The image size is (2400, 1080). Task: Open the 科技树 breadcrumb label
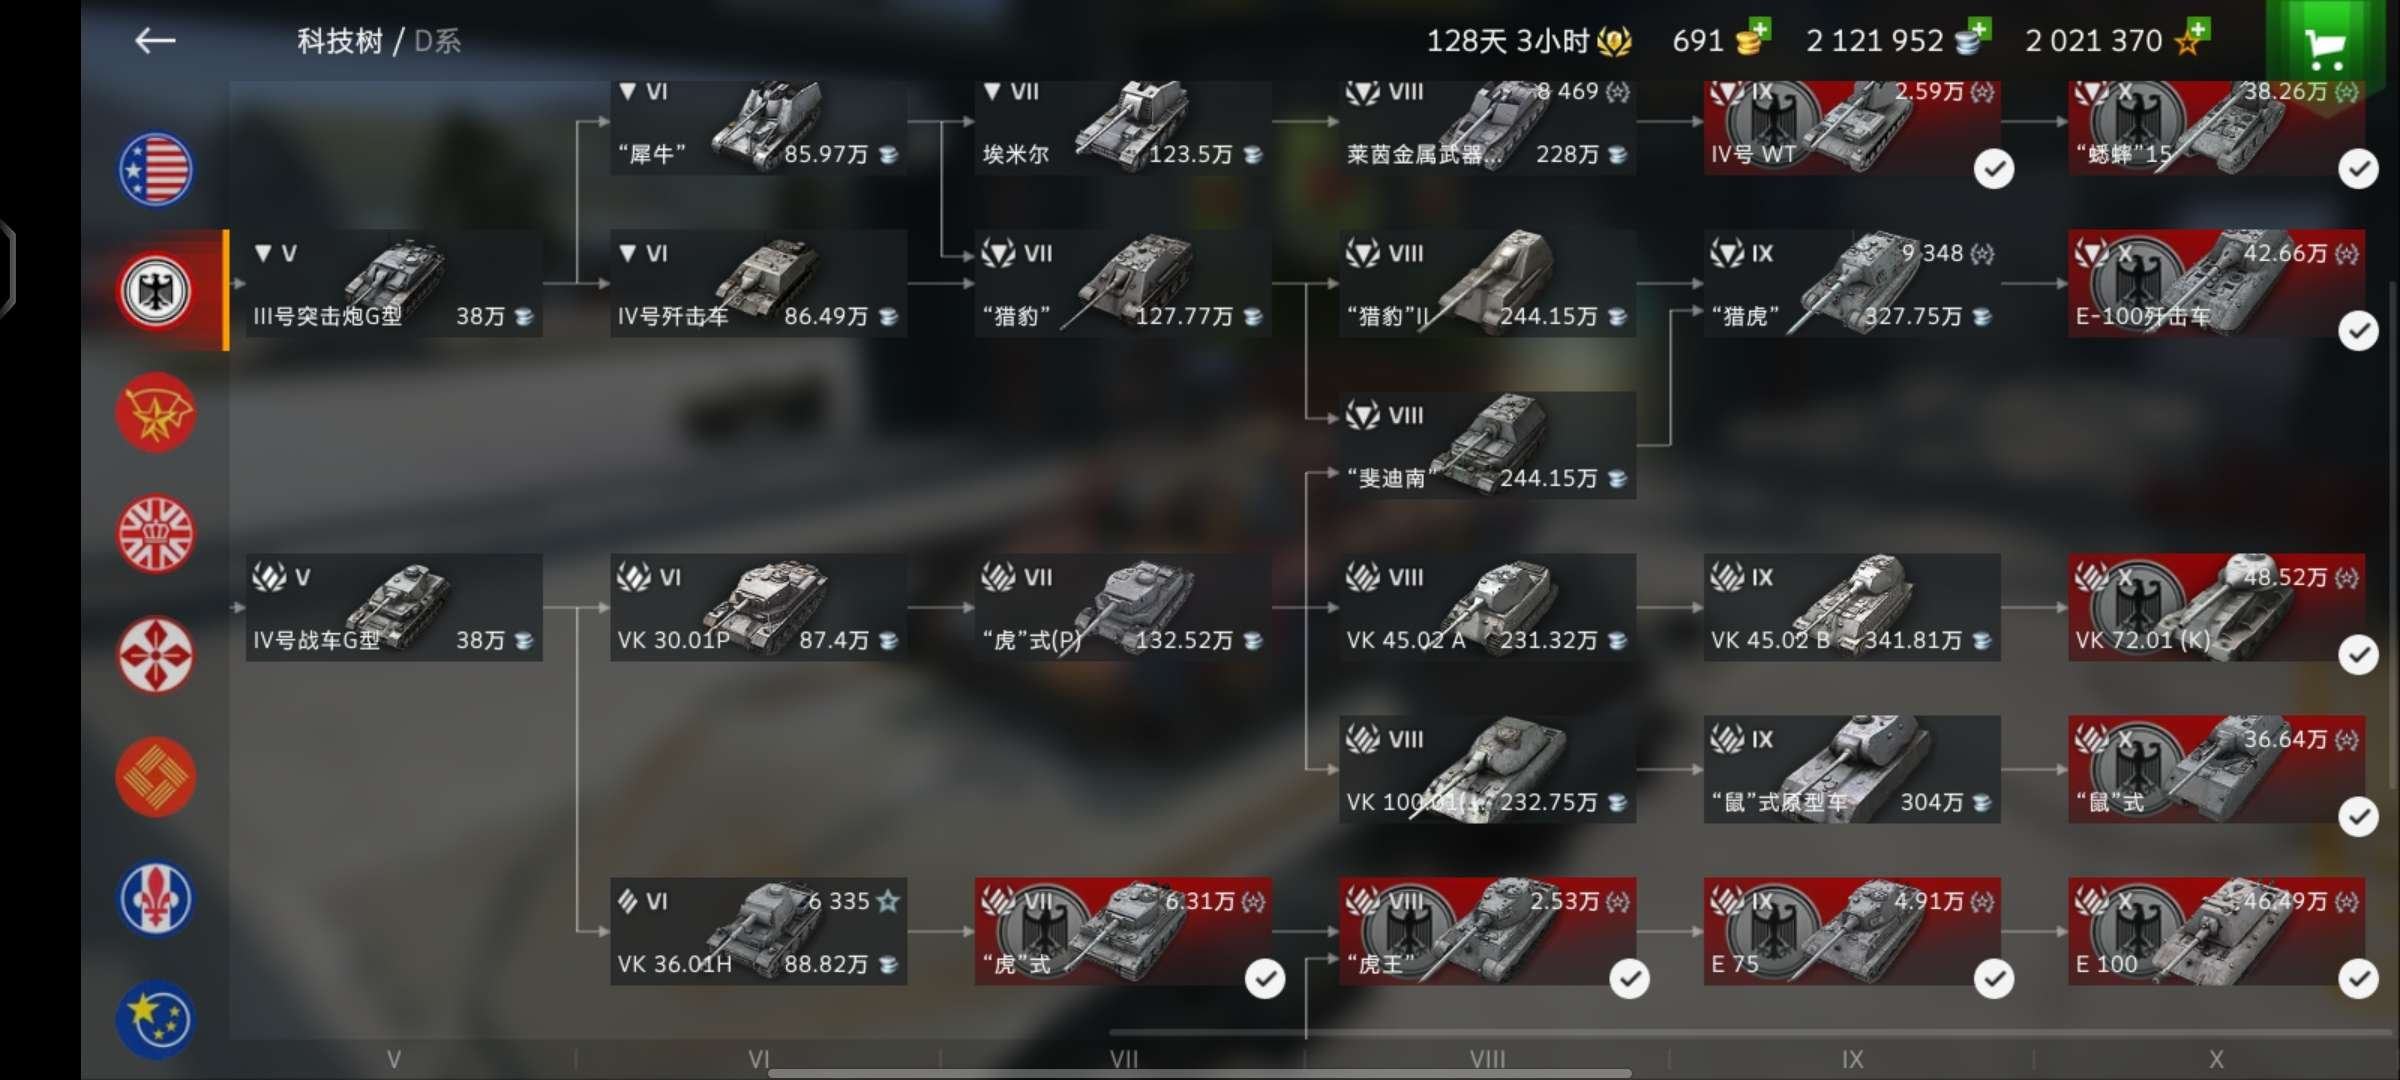point(340,41)
